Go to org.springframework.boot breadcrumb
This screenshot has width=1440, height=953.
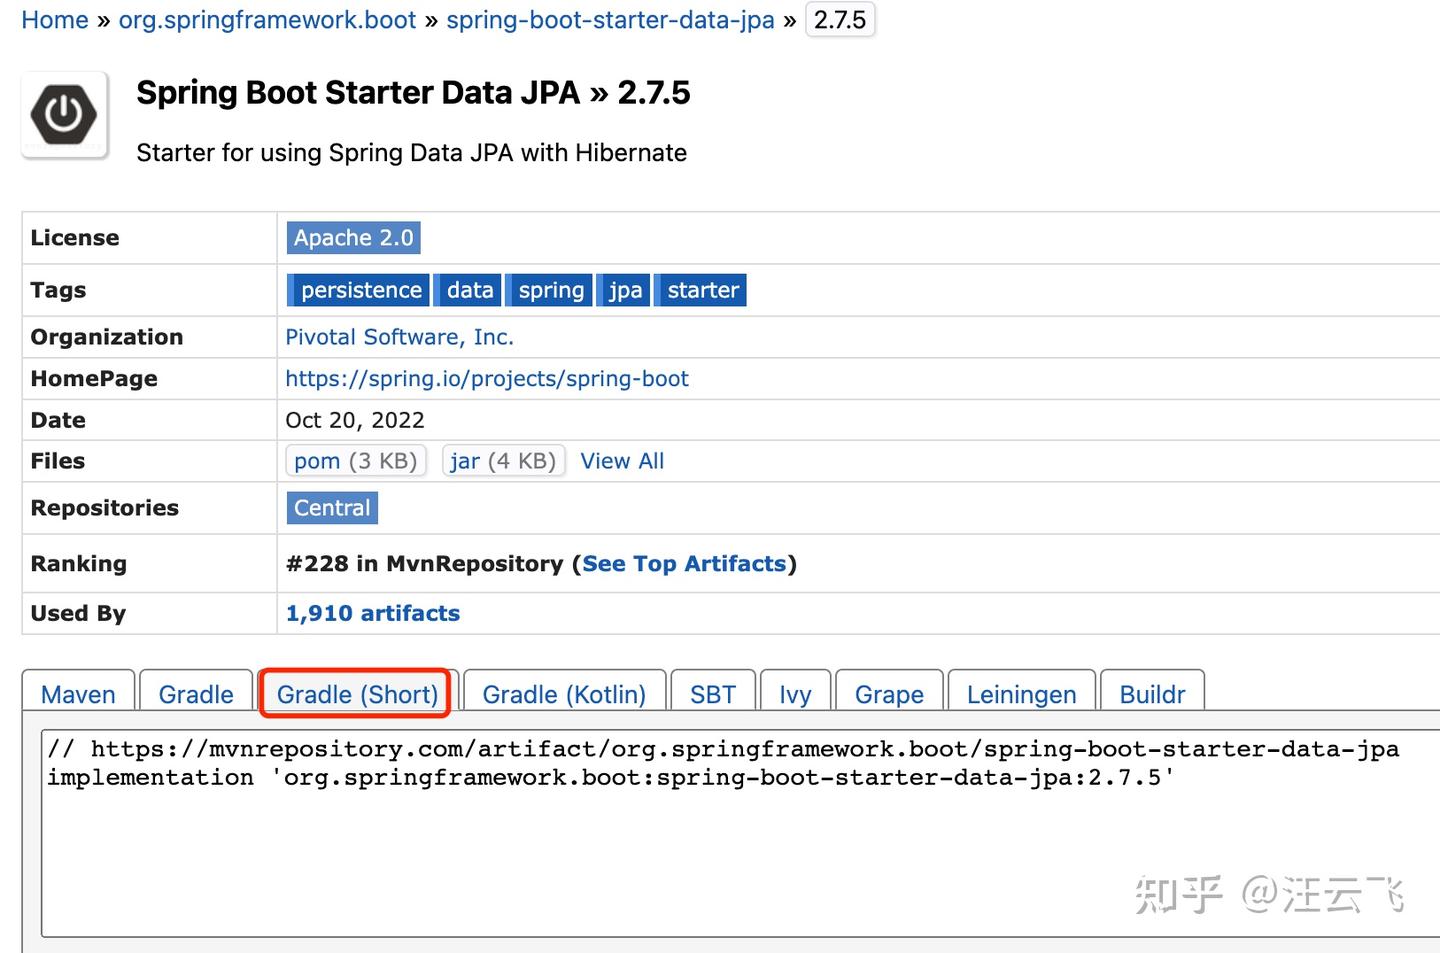click(267, 20)
